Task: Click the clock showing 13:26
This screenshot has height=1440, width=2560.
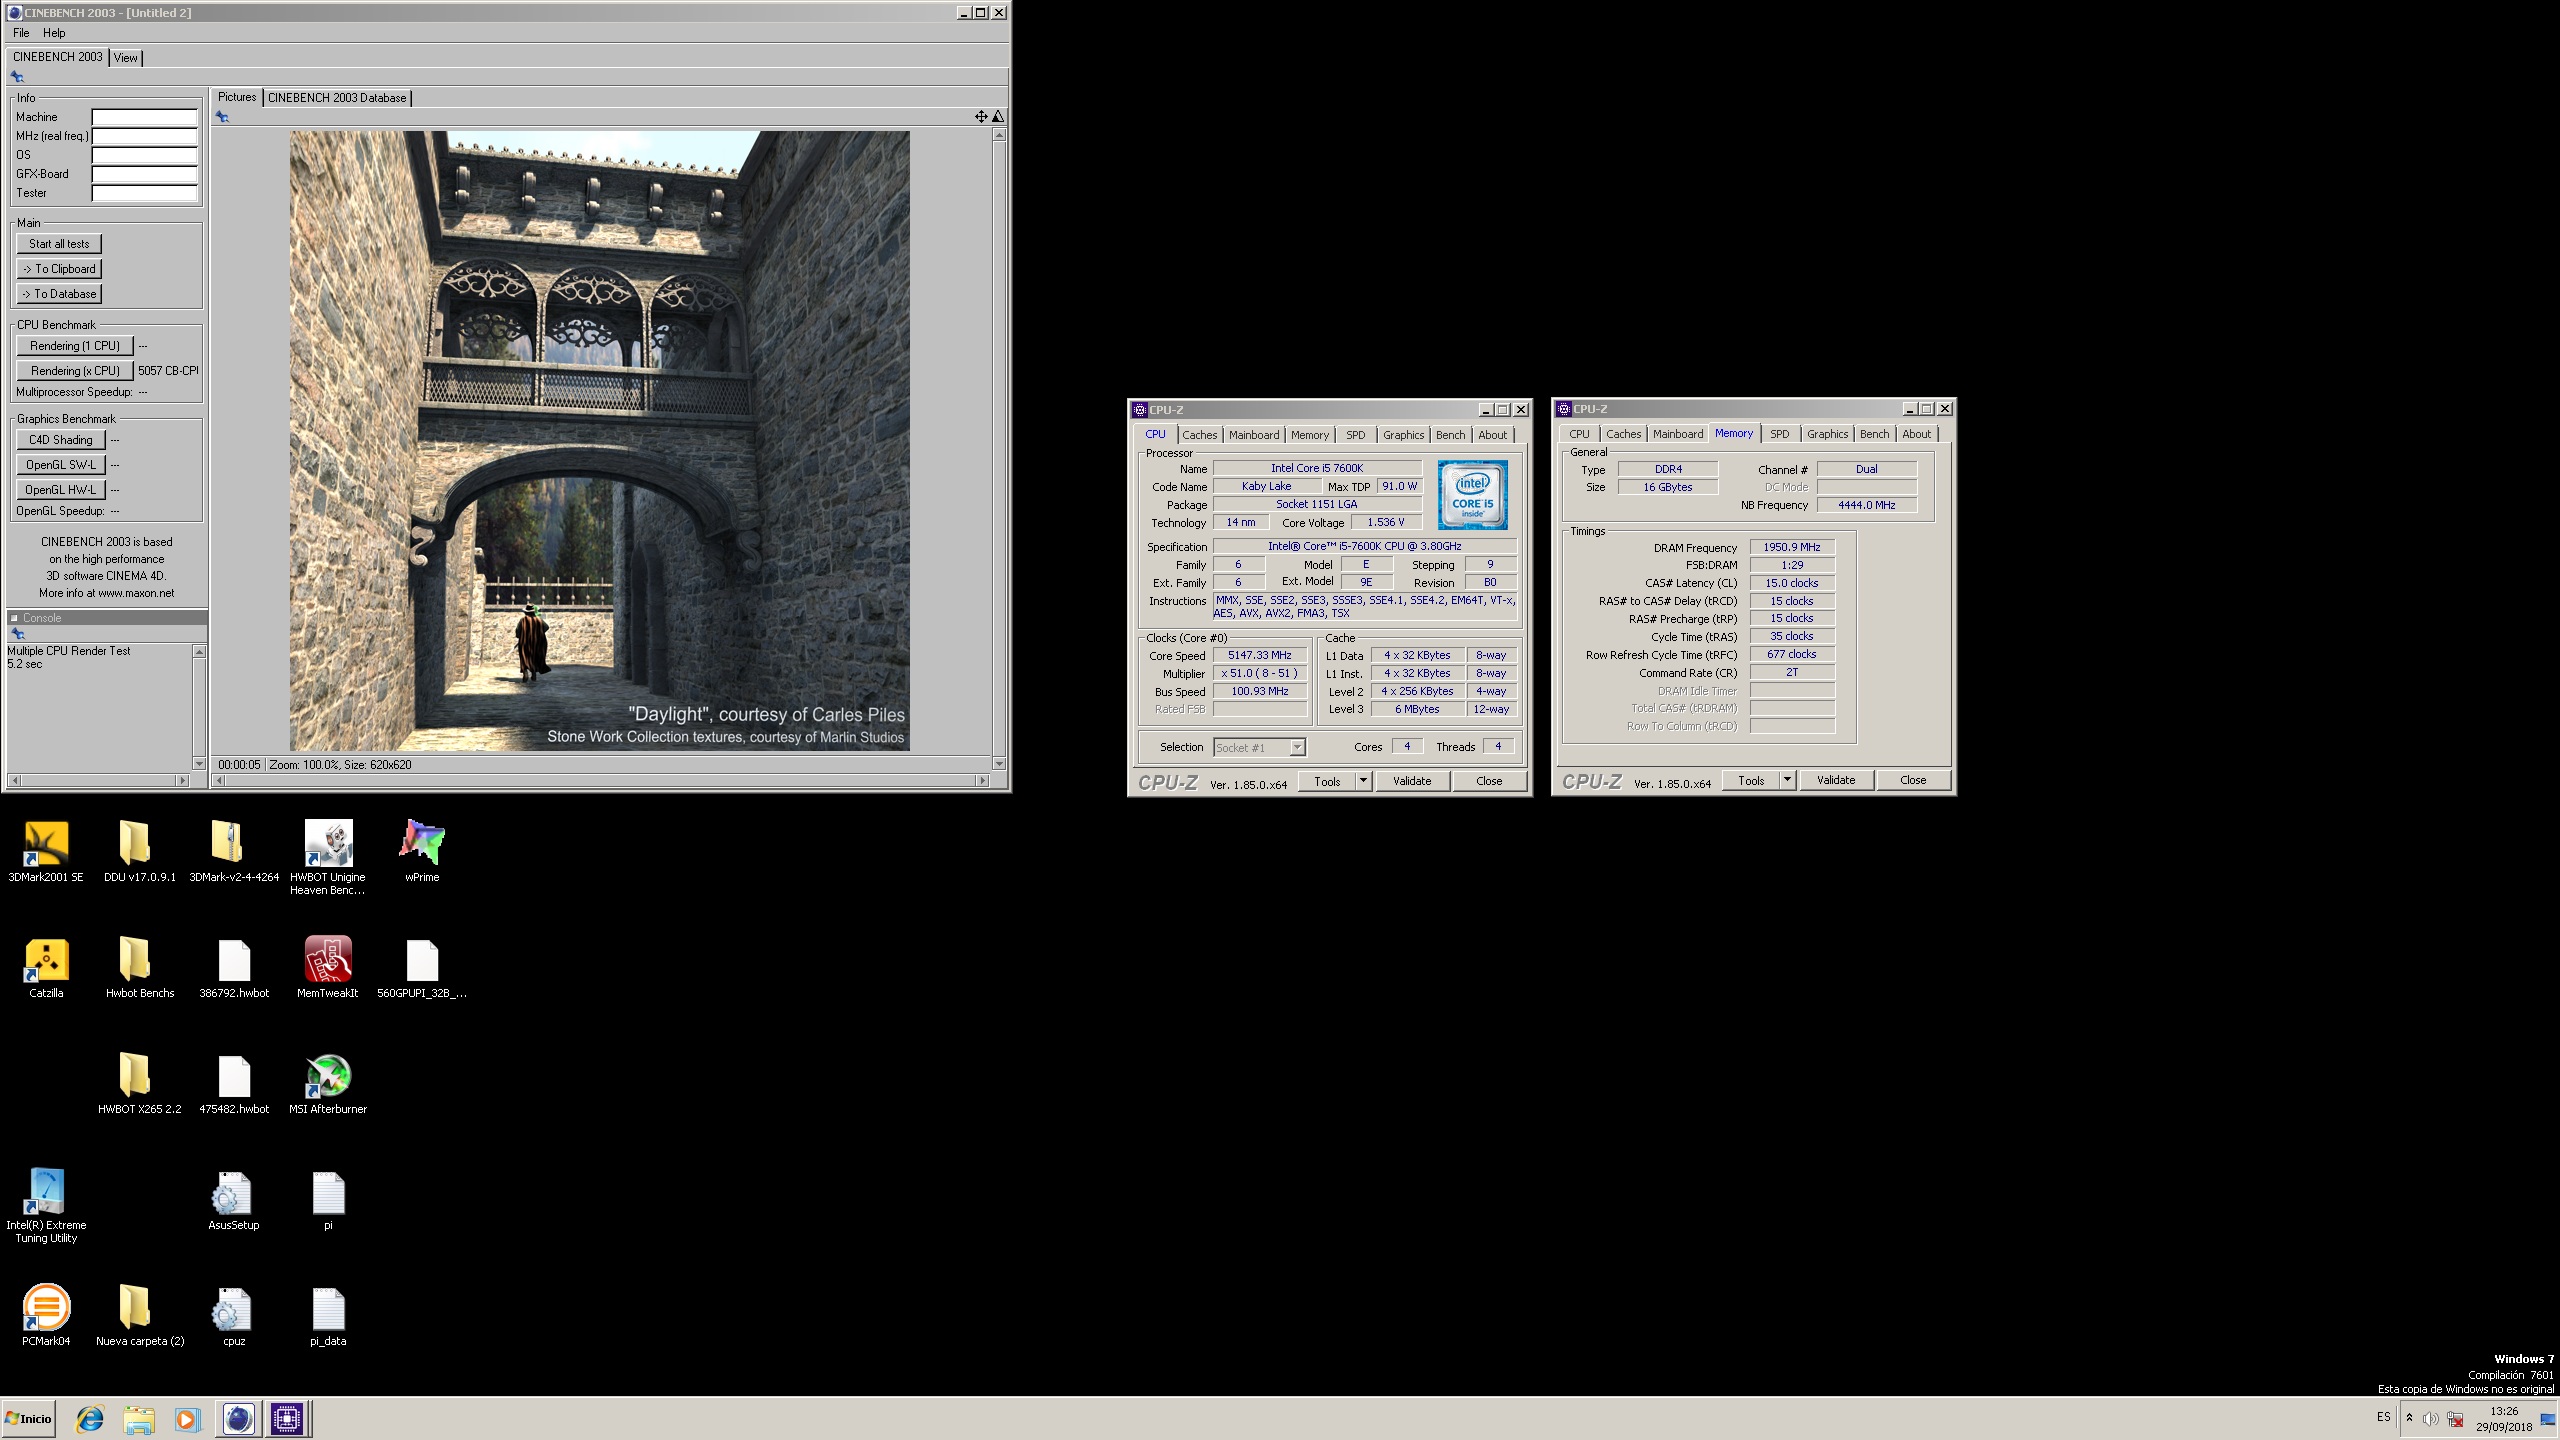Action: coord(2504,1411)
